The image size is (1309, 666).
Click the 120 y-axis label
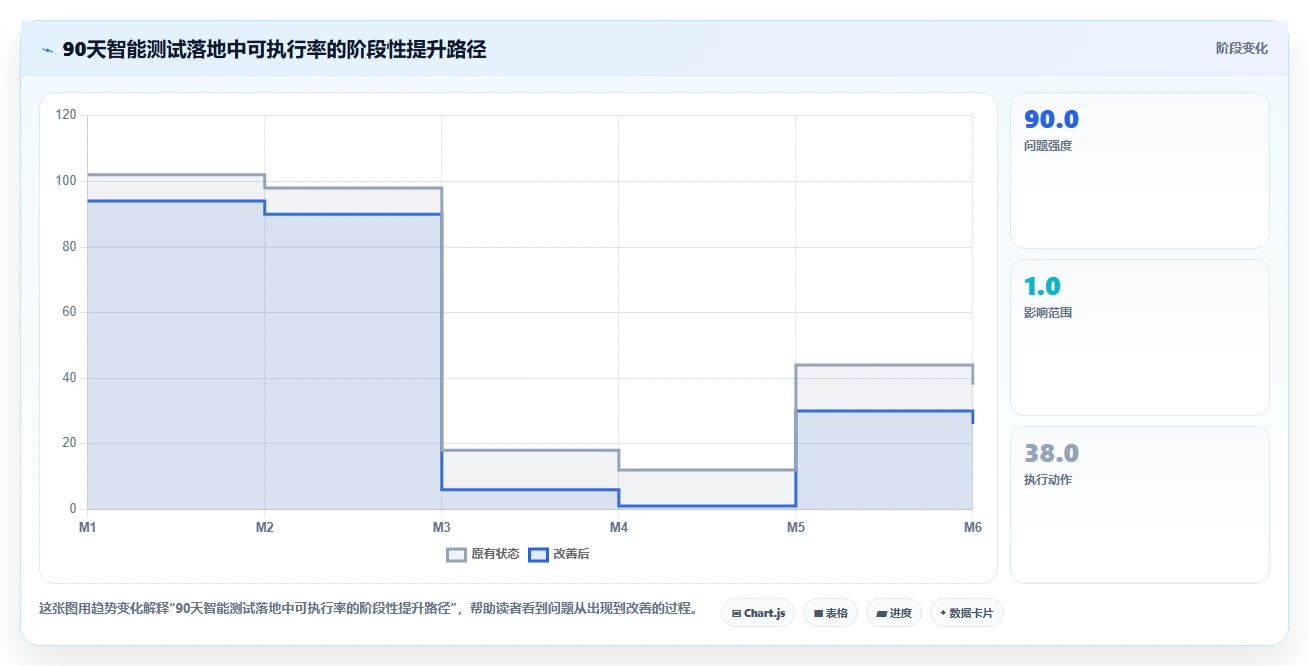click(x=66, y=115)
